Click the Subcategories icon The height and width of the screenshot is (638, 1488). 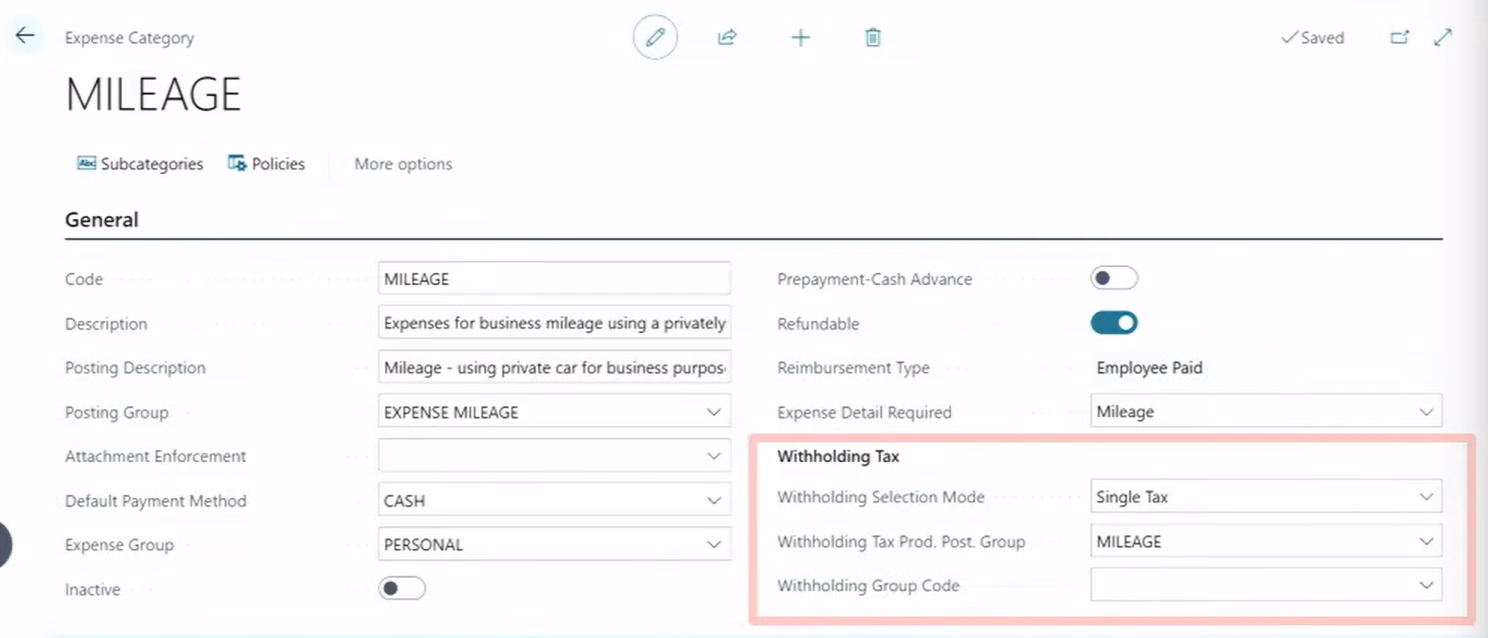coord(87,163)
